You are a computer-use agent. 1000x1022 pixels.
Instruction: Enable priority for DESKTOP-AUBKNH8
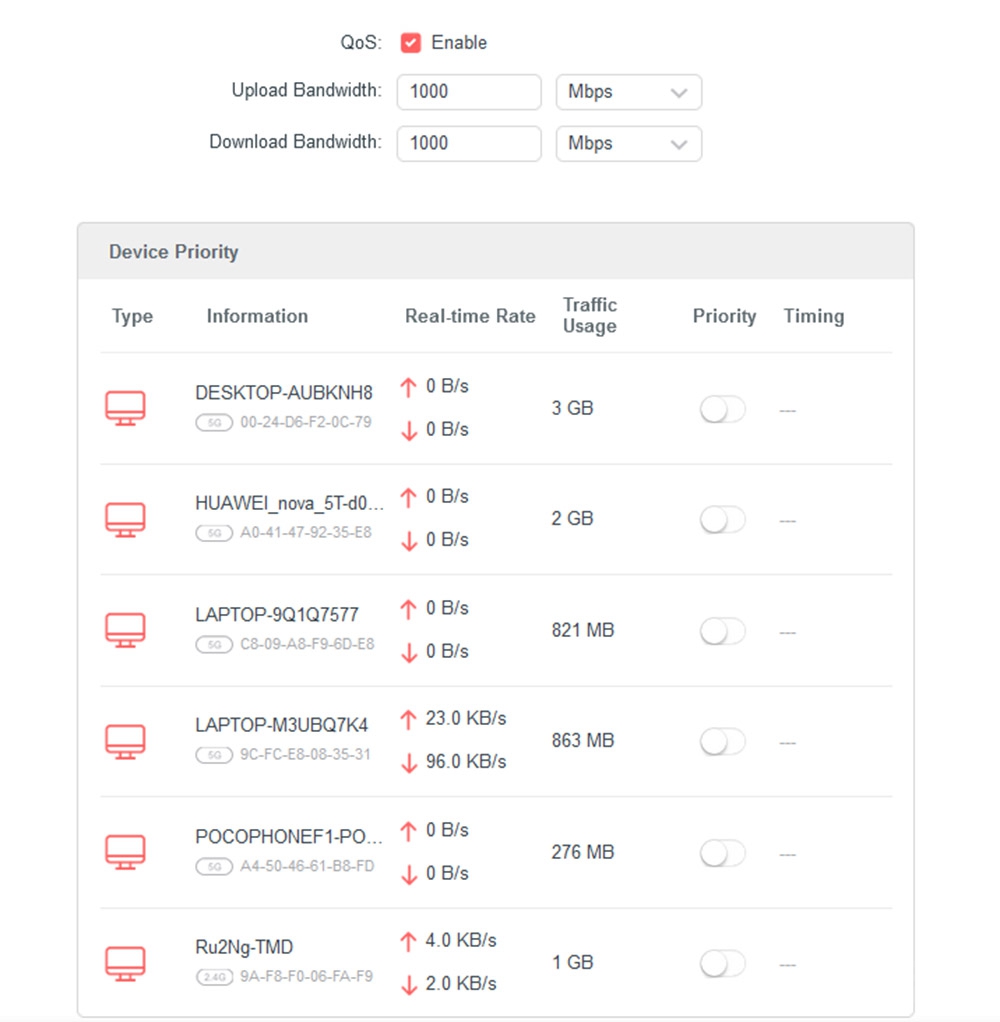(722, 409)
